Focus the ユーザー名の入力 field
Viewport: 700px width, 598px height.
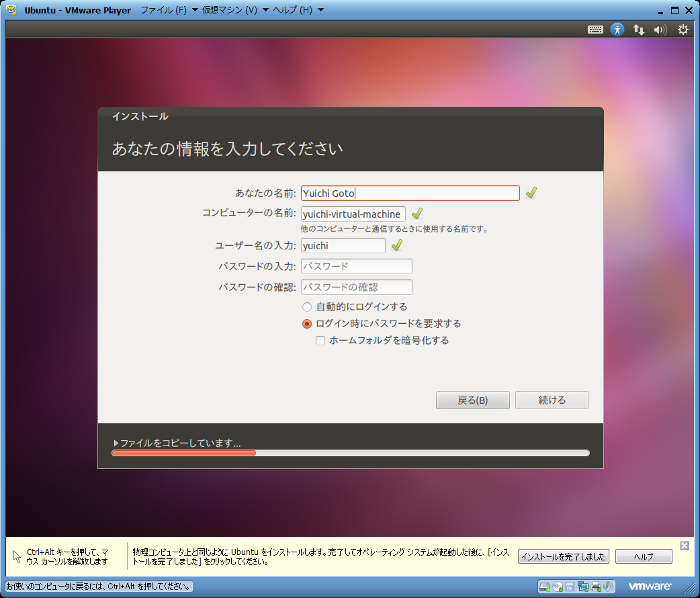pyautogui.click(x=343, y=245)
